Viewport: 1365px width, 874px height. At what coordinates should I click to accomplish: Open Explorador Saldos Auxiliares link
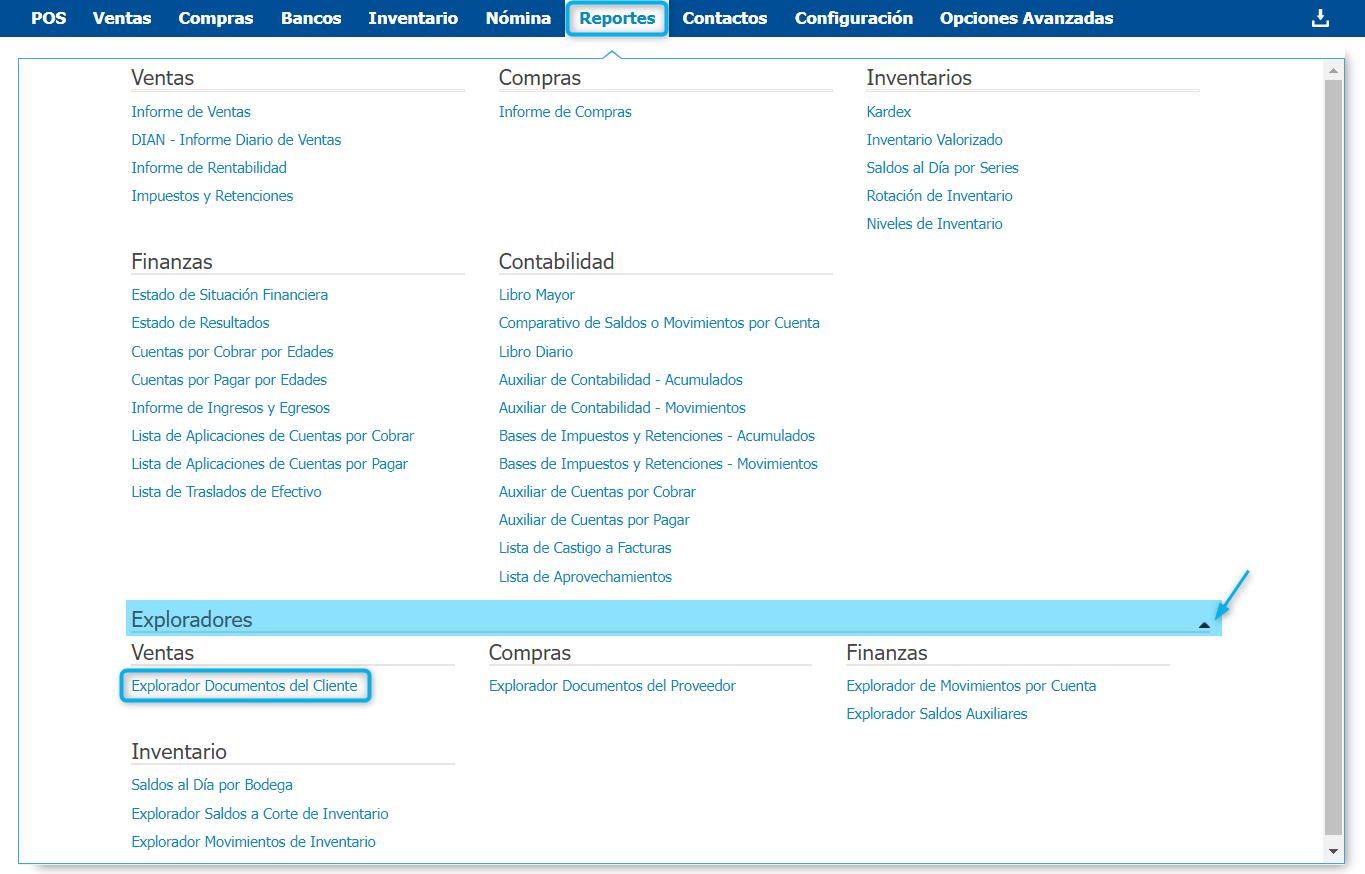[x=937, y=714]
